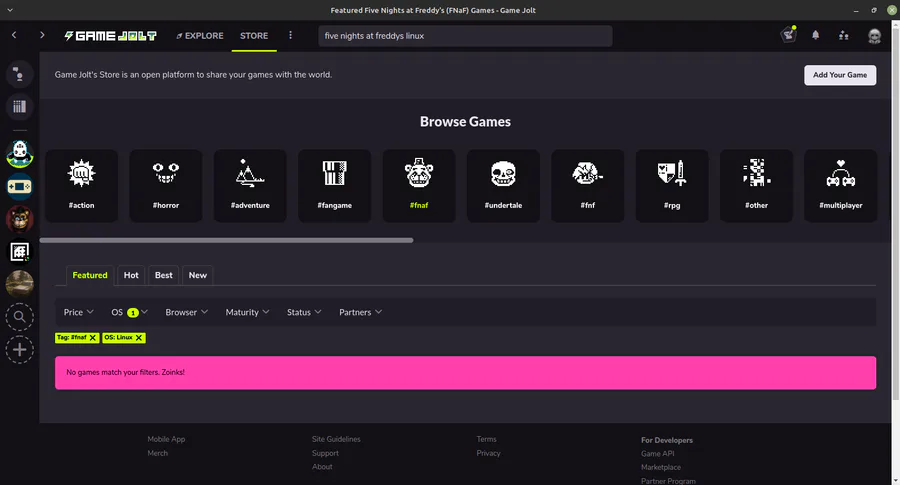Go back with the left arrow

click(x=14, y=35)
